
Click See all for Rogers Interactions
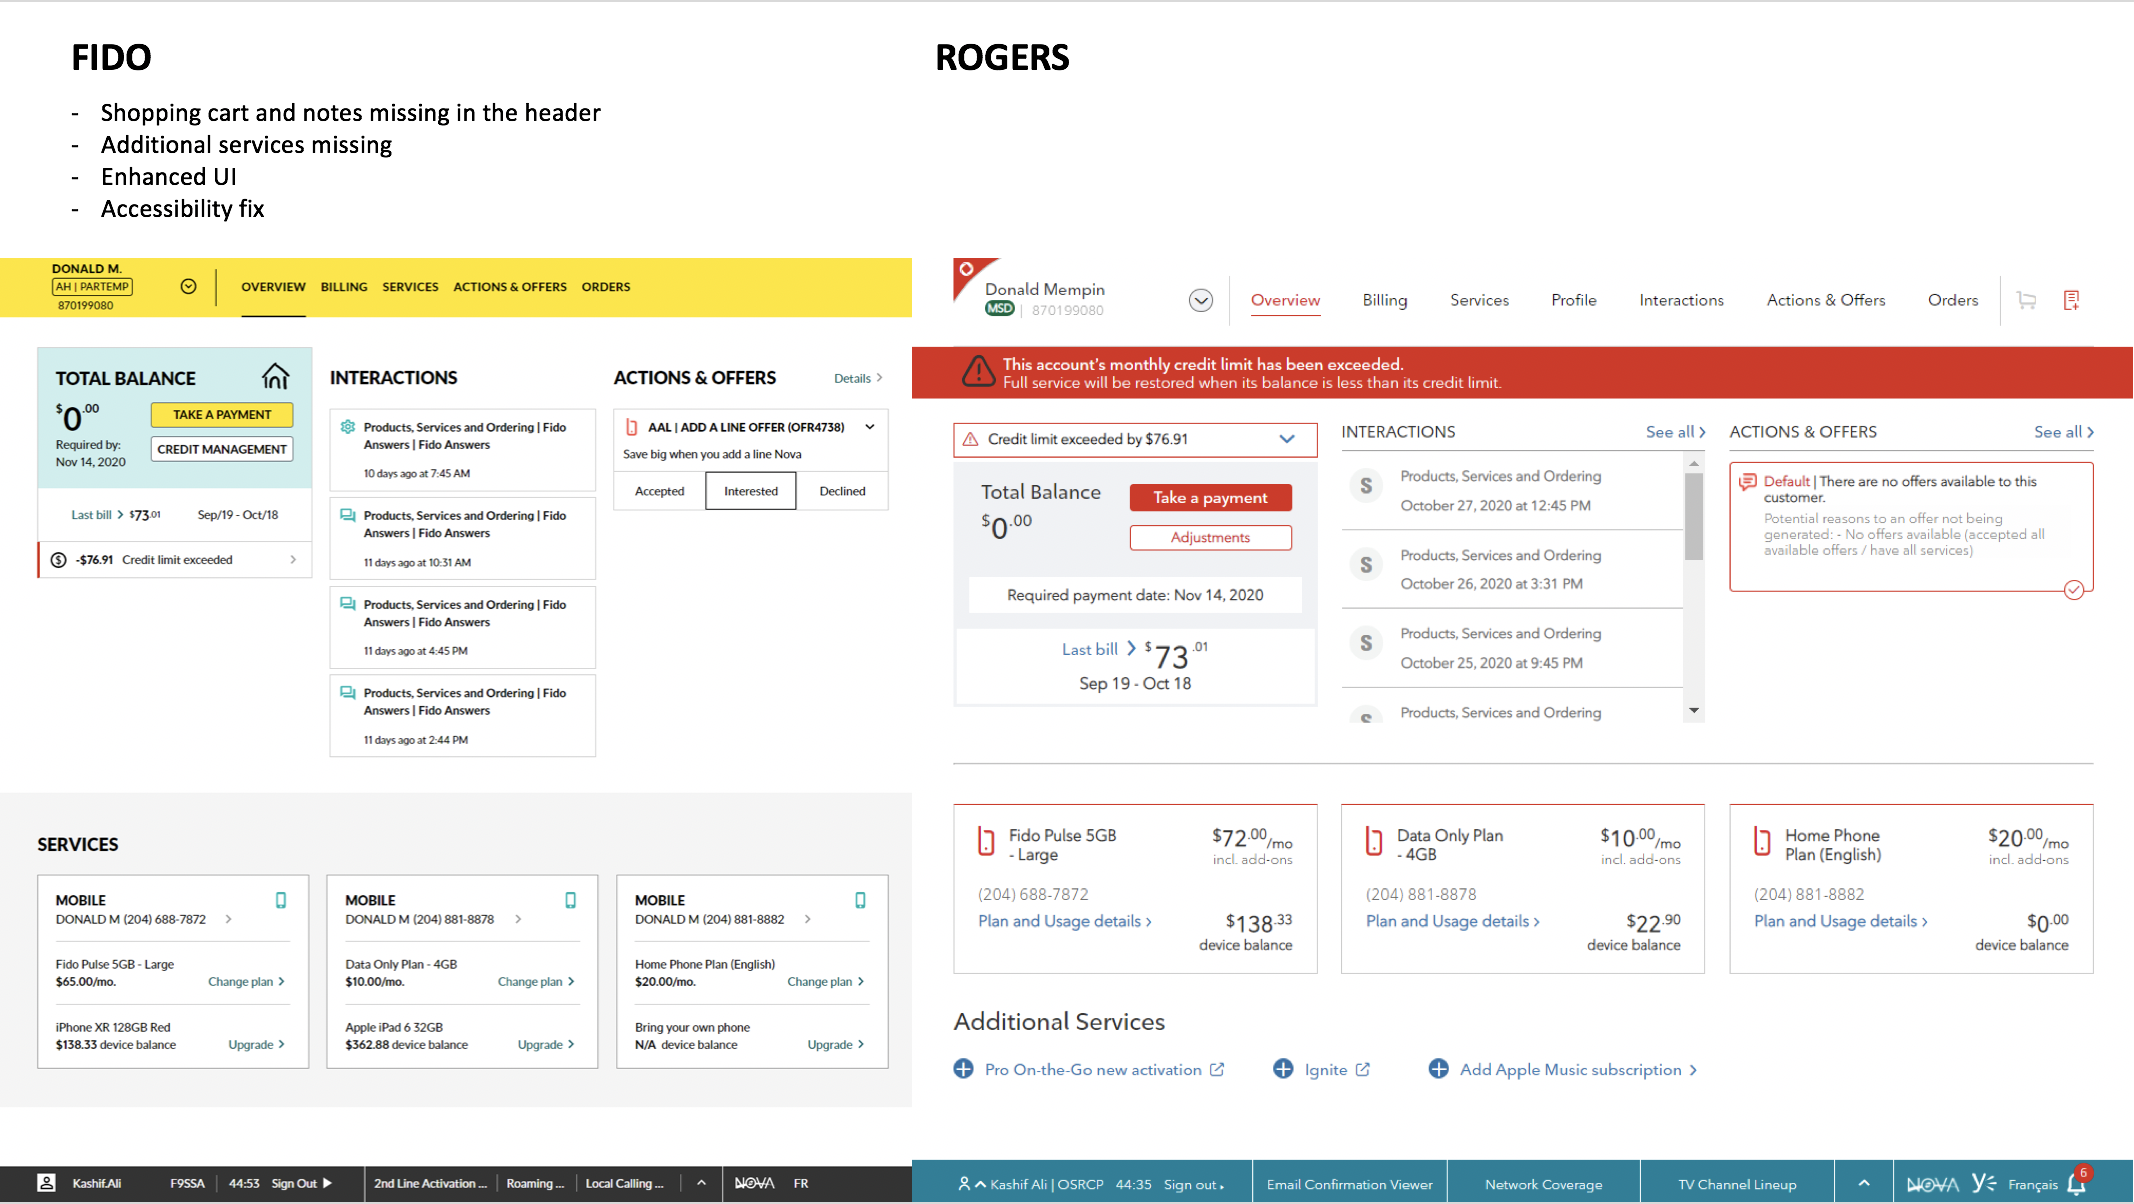(1675, 432)
